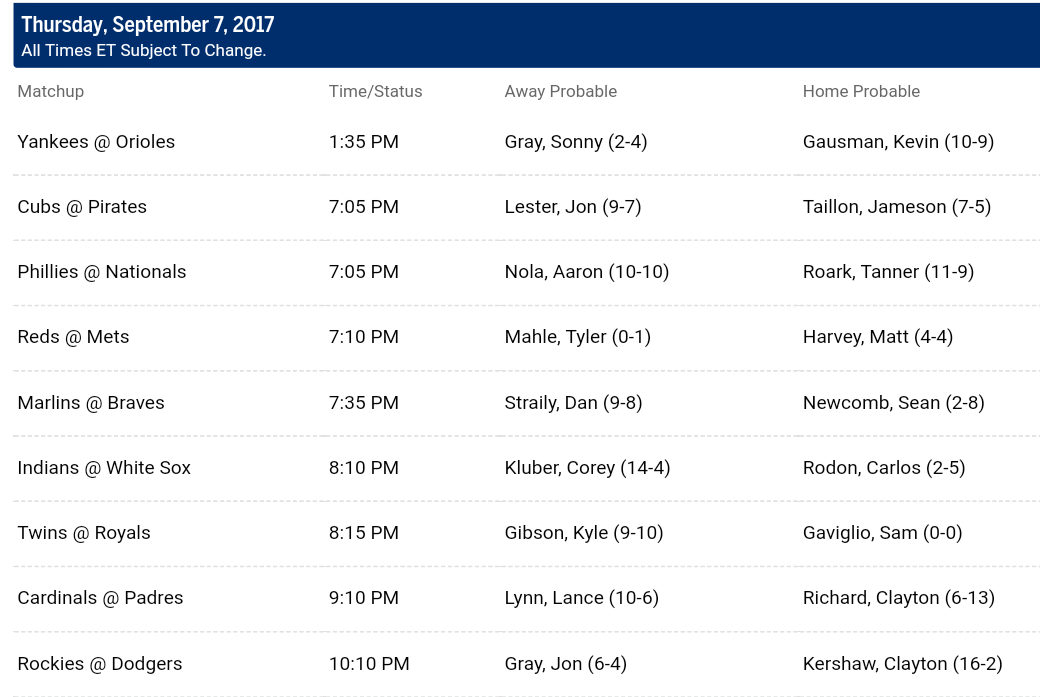1040x697 pixels.
Task: Click the Matchup column header
Action: click(50, 92)
